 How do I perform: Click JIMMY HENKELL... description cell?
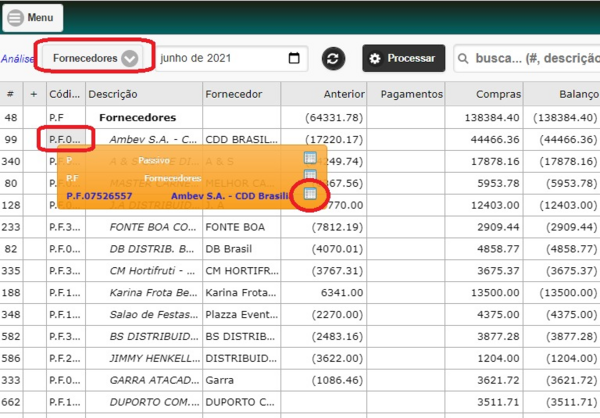coord(155,358)
